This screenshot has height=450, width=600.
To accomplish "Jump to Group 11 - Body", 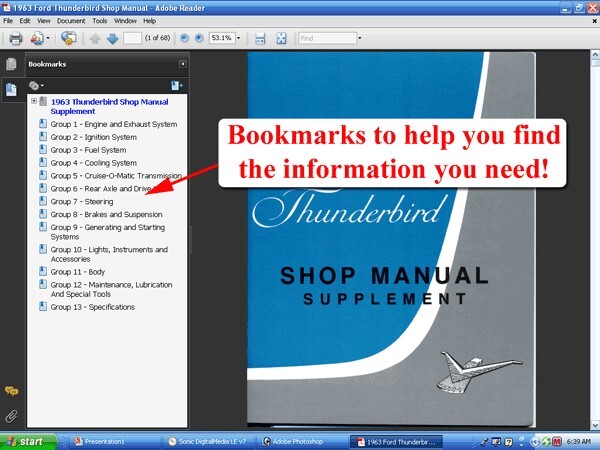I will coord(78,272).
